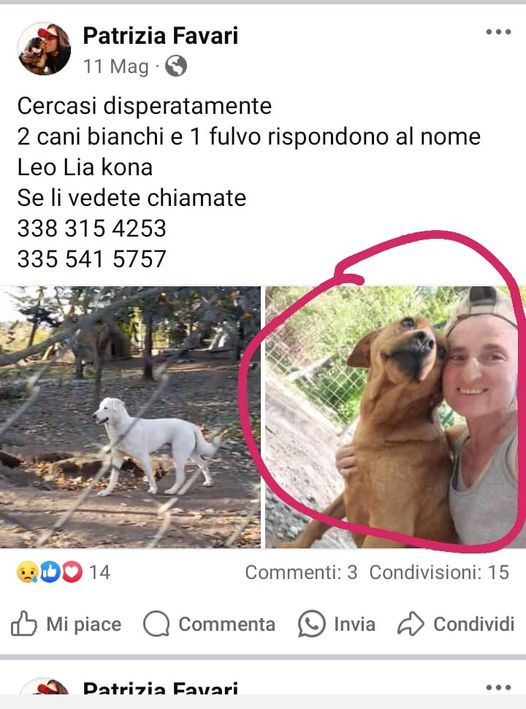This screenshot has width=526, height=709.
Task: Open the 11 Mag post timestamp
Action: point(116,66)
